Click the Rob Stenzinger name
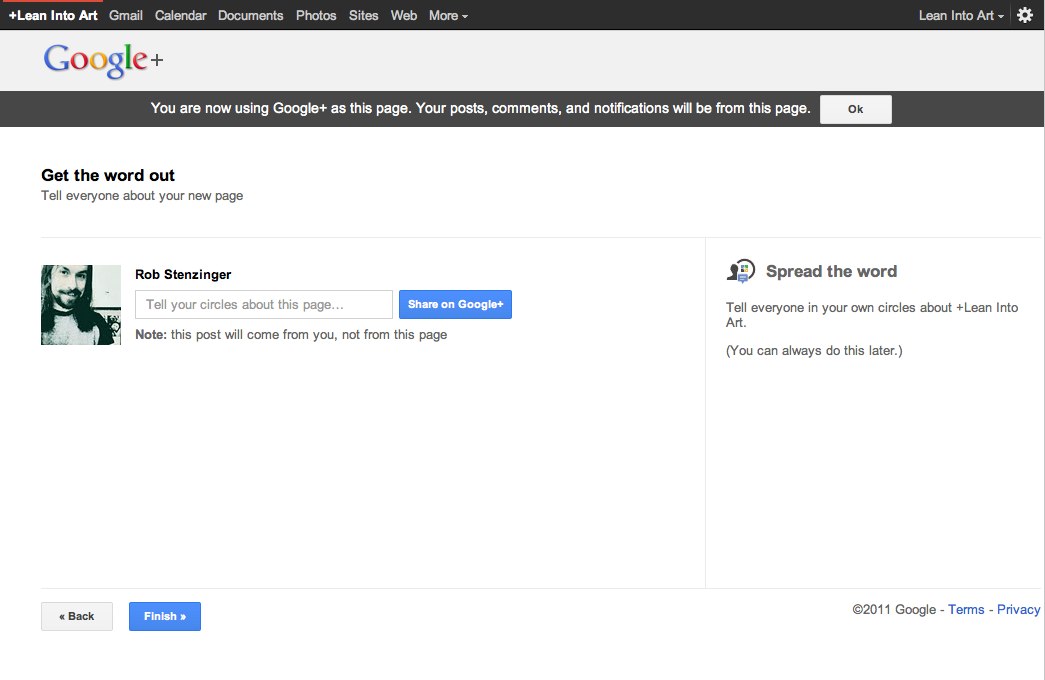This screenshot has width=1045, height=680. 183,275
